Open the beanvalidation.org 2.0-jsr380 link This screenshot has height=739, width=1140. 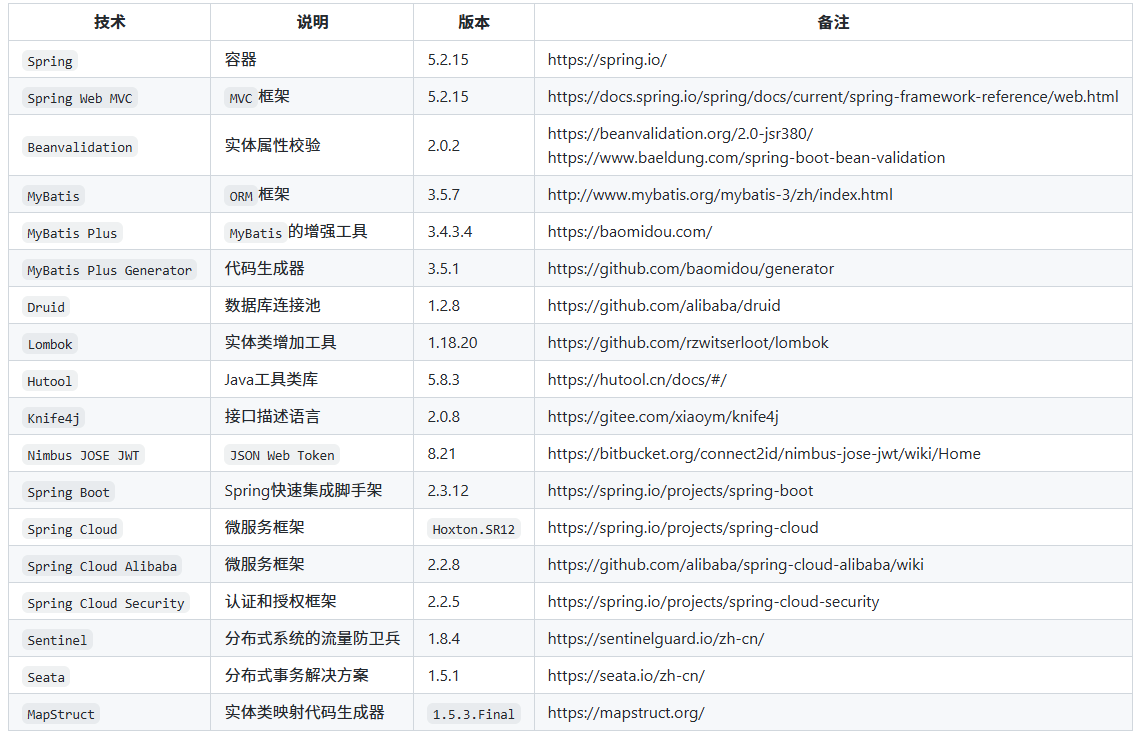[681, 134]
